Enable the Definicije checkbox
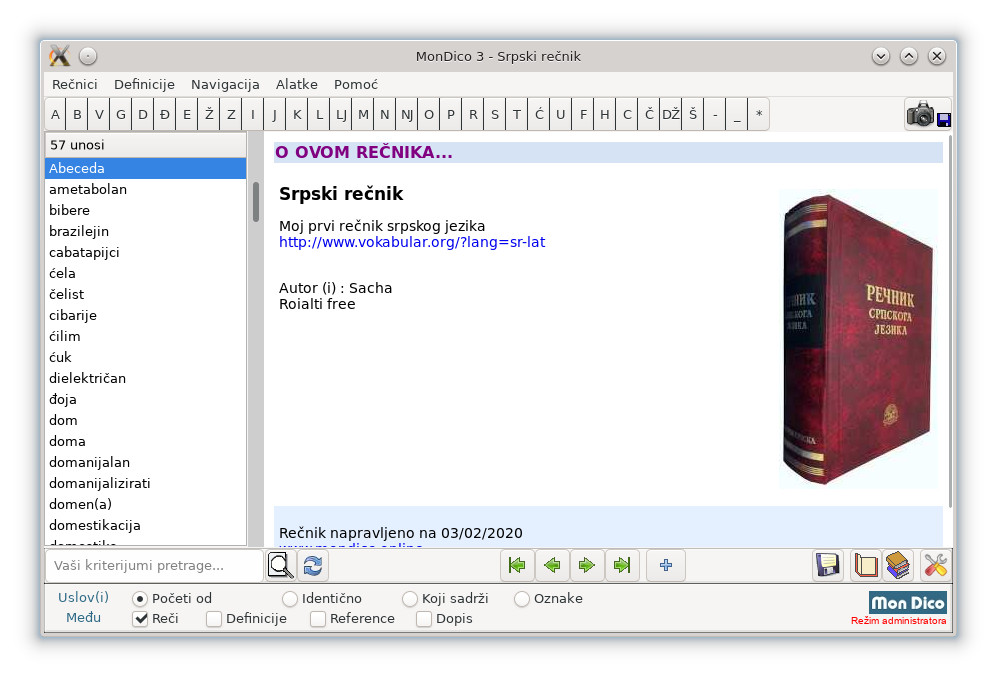Screen dimensions: 997x677 click(214, 619)
